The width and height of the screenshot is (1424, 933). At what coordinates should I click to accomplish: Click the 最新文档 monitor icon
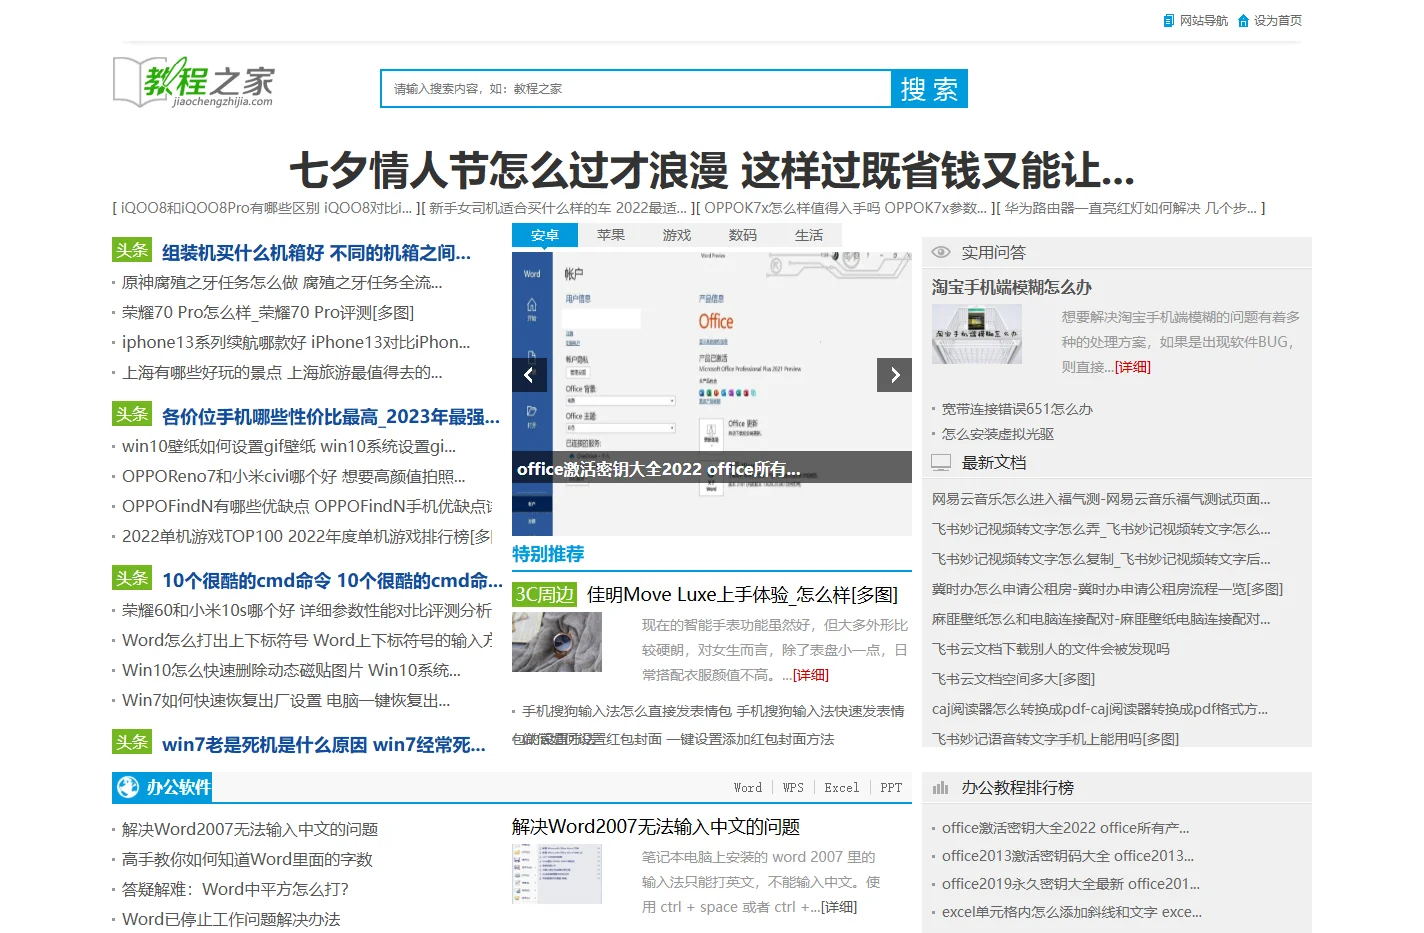pyautogui.click(x=941, y=462)
